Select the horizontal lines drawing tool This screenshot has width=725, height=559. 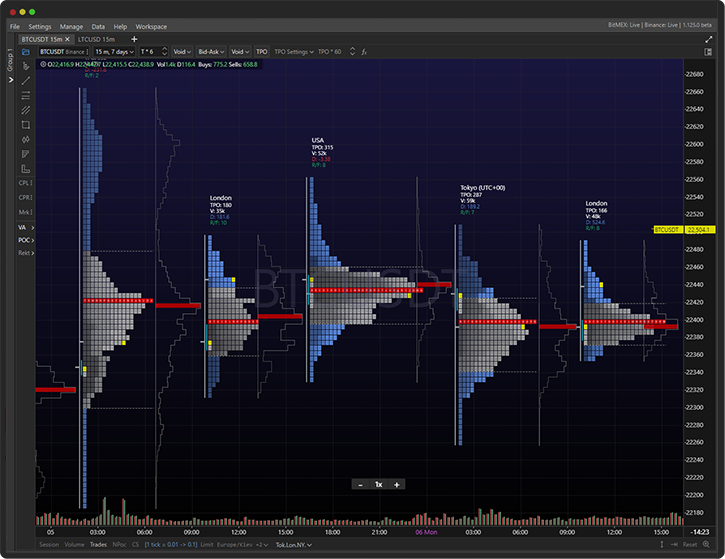26,95
